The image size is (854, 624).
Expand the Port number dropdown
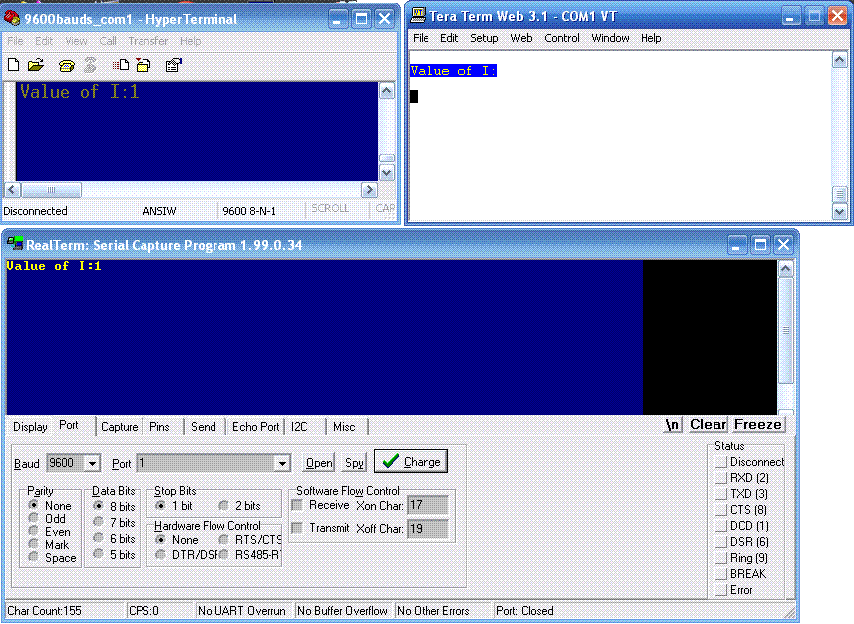tap(282, 463)
